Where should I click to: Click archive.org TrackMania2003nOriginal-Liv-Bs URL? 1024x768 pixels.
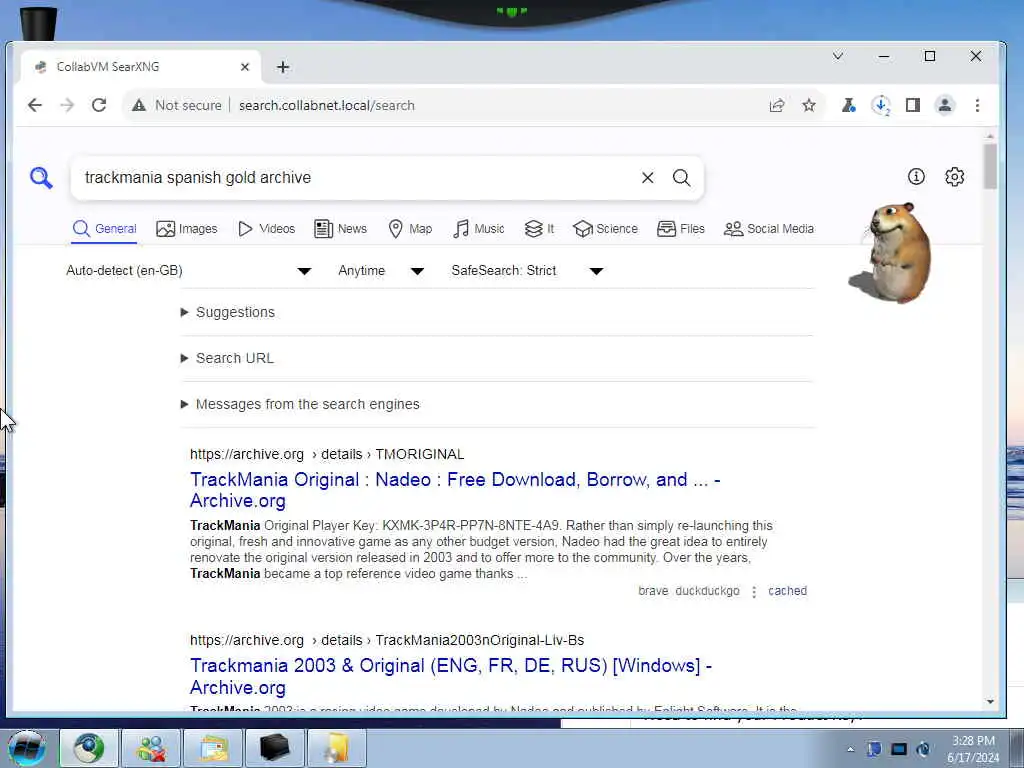pyautogui.click(x=387, y=640)
